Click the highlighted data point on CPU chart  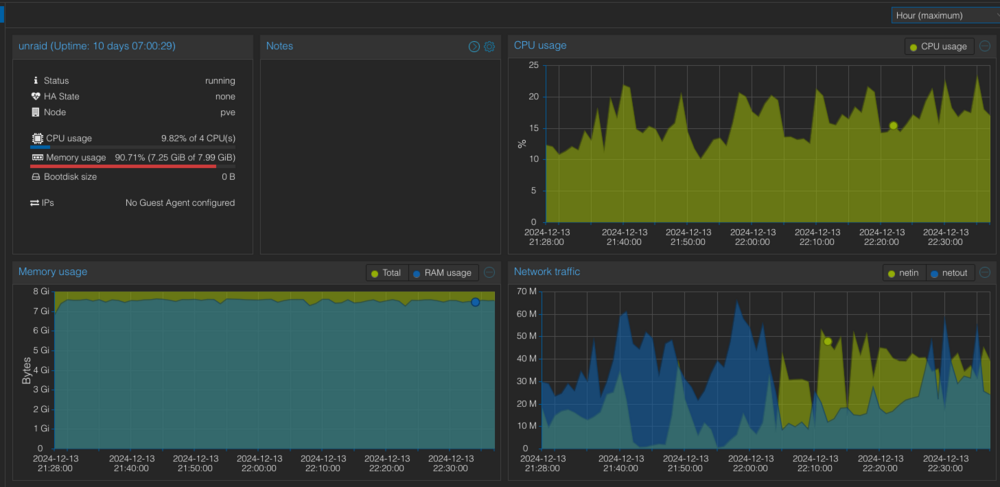pyautogui.click(x=893, y=126)
